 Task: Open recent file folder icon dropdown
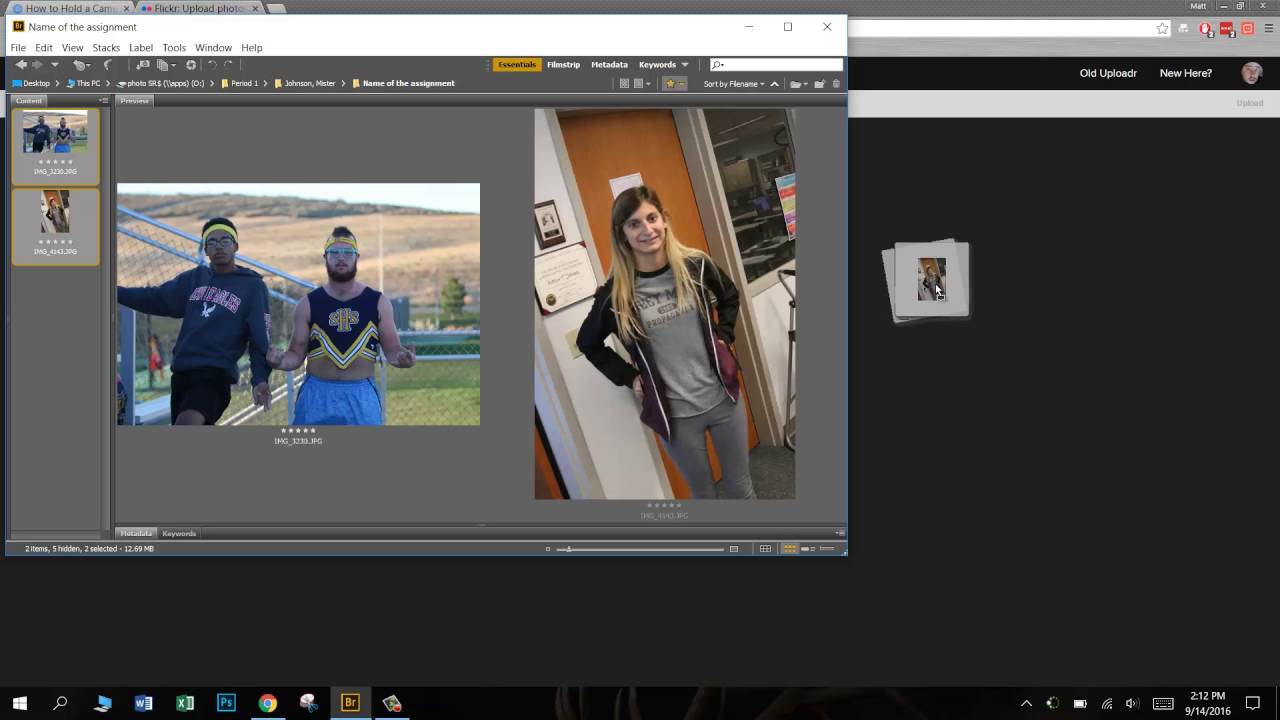click(x=798, y=84)
